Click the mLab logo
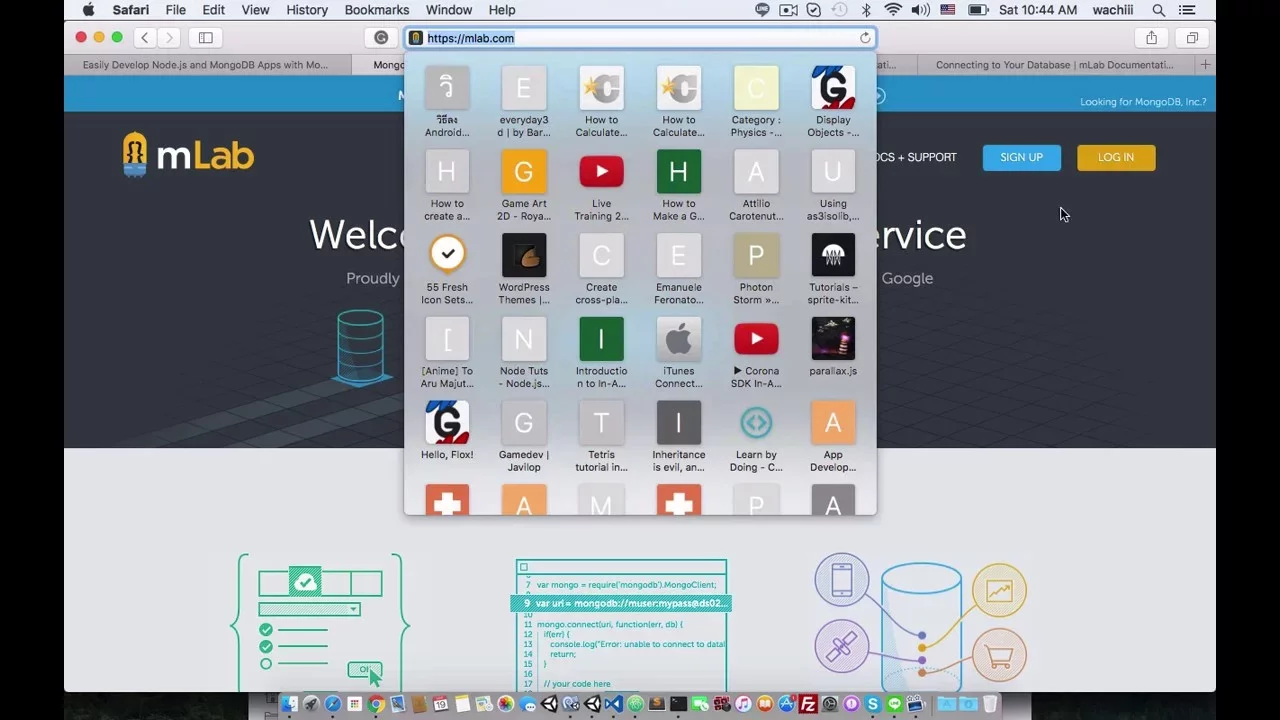 coord(188,156)
